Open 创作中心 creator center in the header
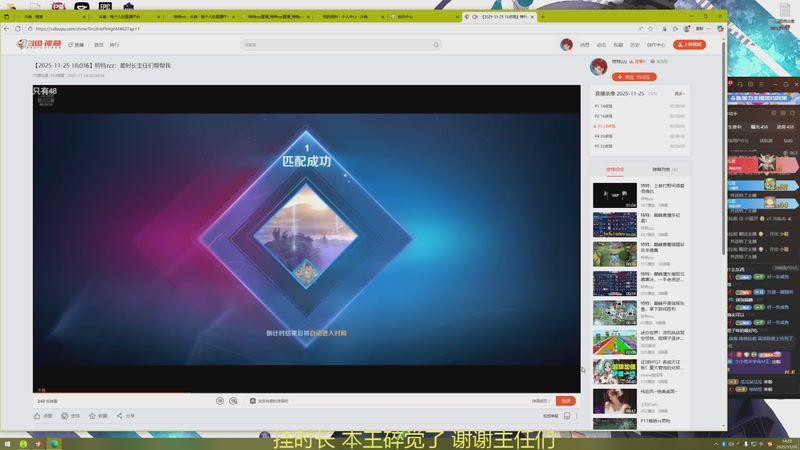The width and height of the screenshot is (800, 450). [x=656, y=45]
